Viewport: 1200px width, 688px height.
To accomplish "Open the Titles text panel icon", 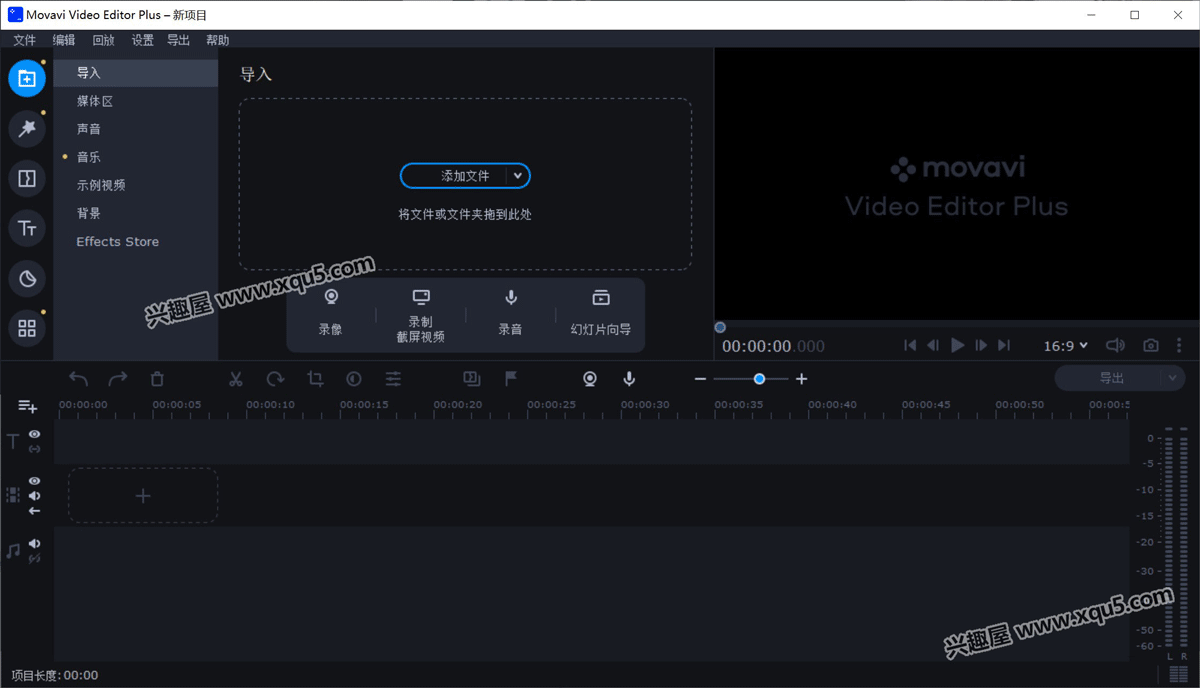I will (x=27, y=228).
